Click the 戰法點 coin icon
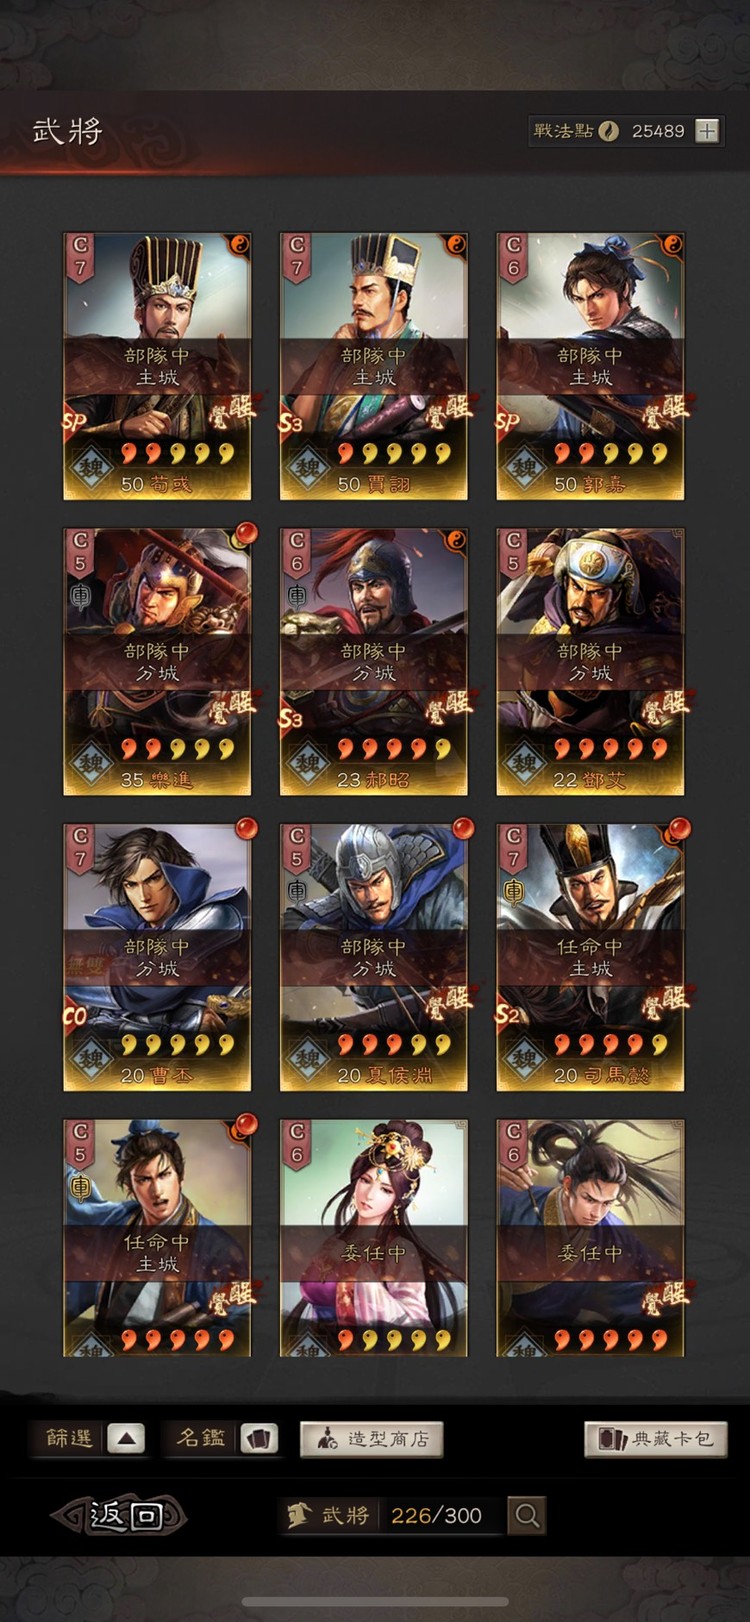This screenshot has width=750, height=1622. (x=608, y=131)
